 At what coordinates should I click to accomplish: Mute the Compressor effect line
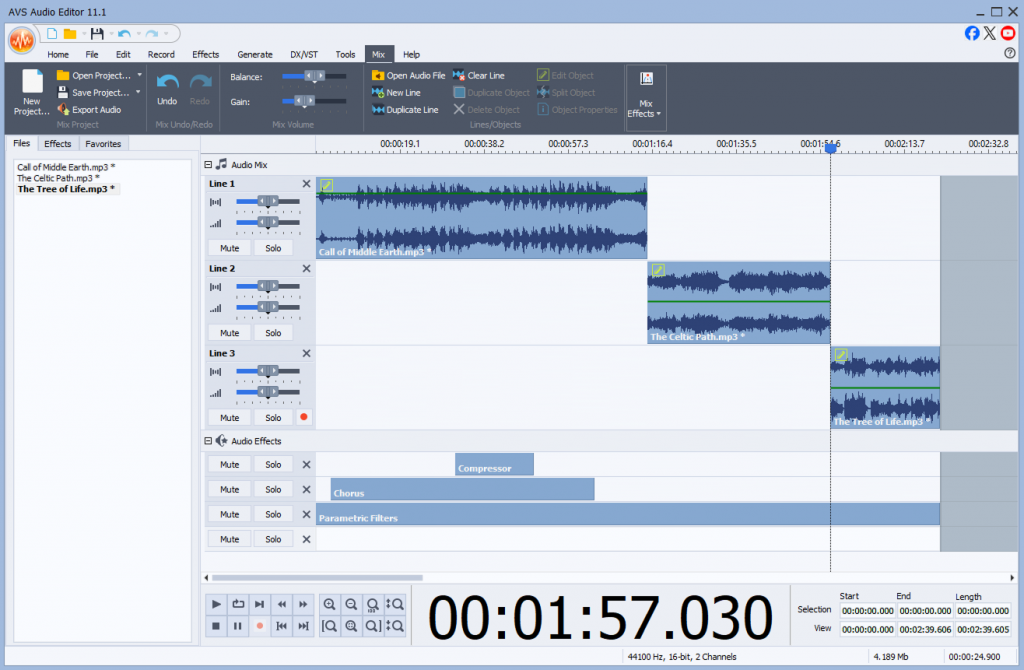tap(229, 465)
